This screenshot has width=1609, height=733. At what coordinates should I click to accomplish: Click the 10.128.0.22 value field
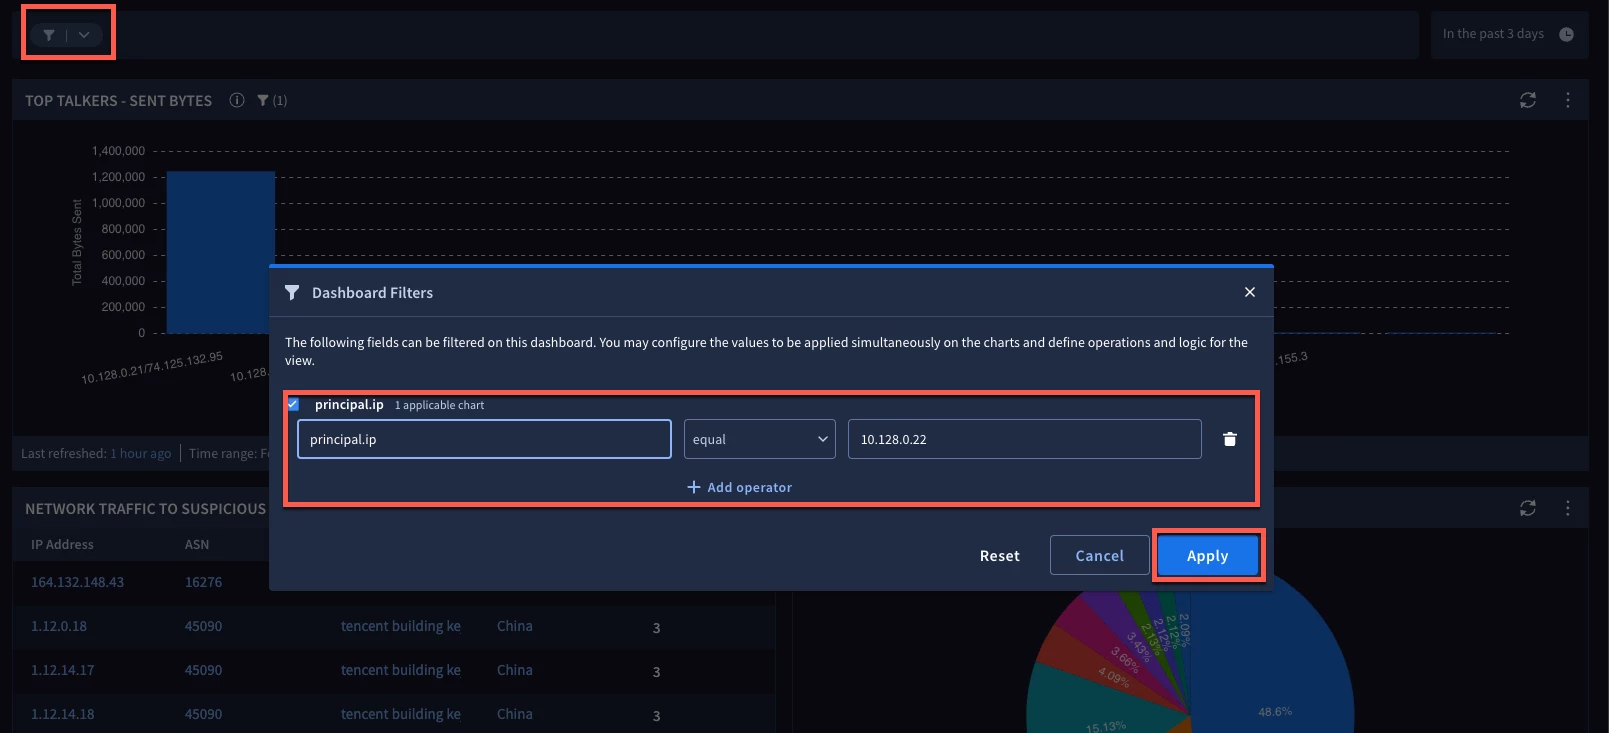coord(1025,439)
